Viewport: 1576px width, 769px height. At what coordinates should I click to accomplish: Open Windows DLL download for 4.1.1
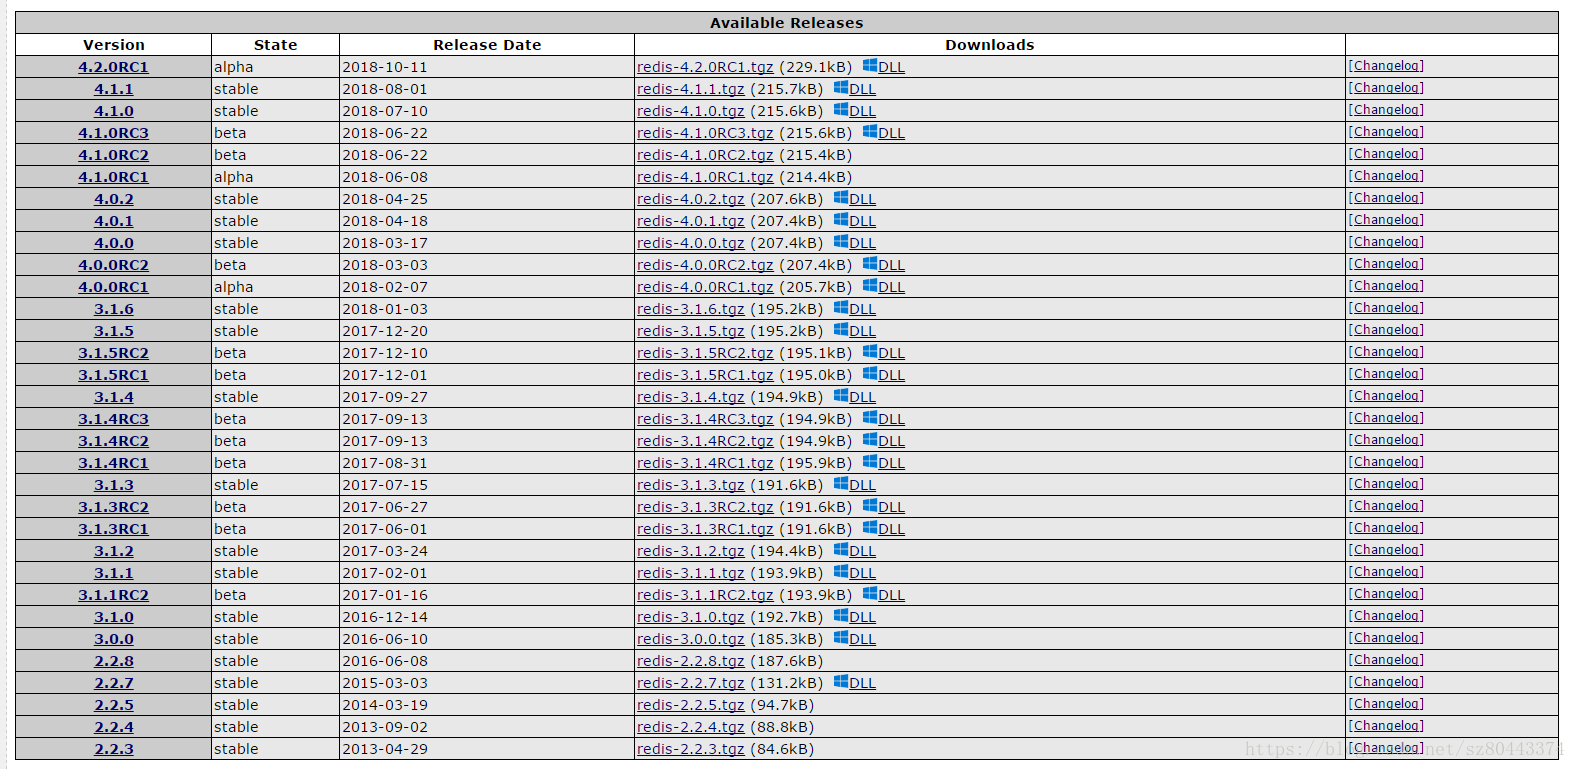tap(855, 89)
